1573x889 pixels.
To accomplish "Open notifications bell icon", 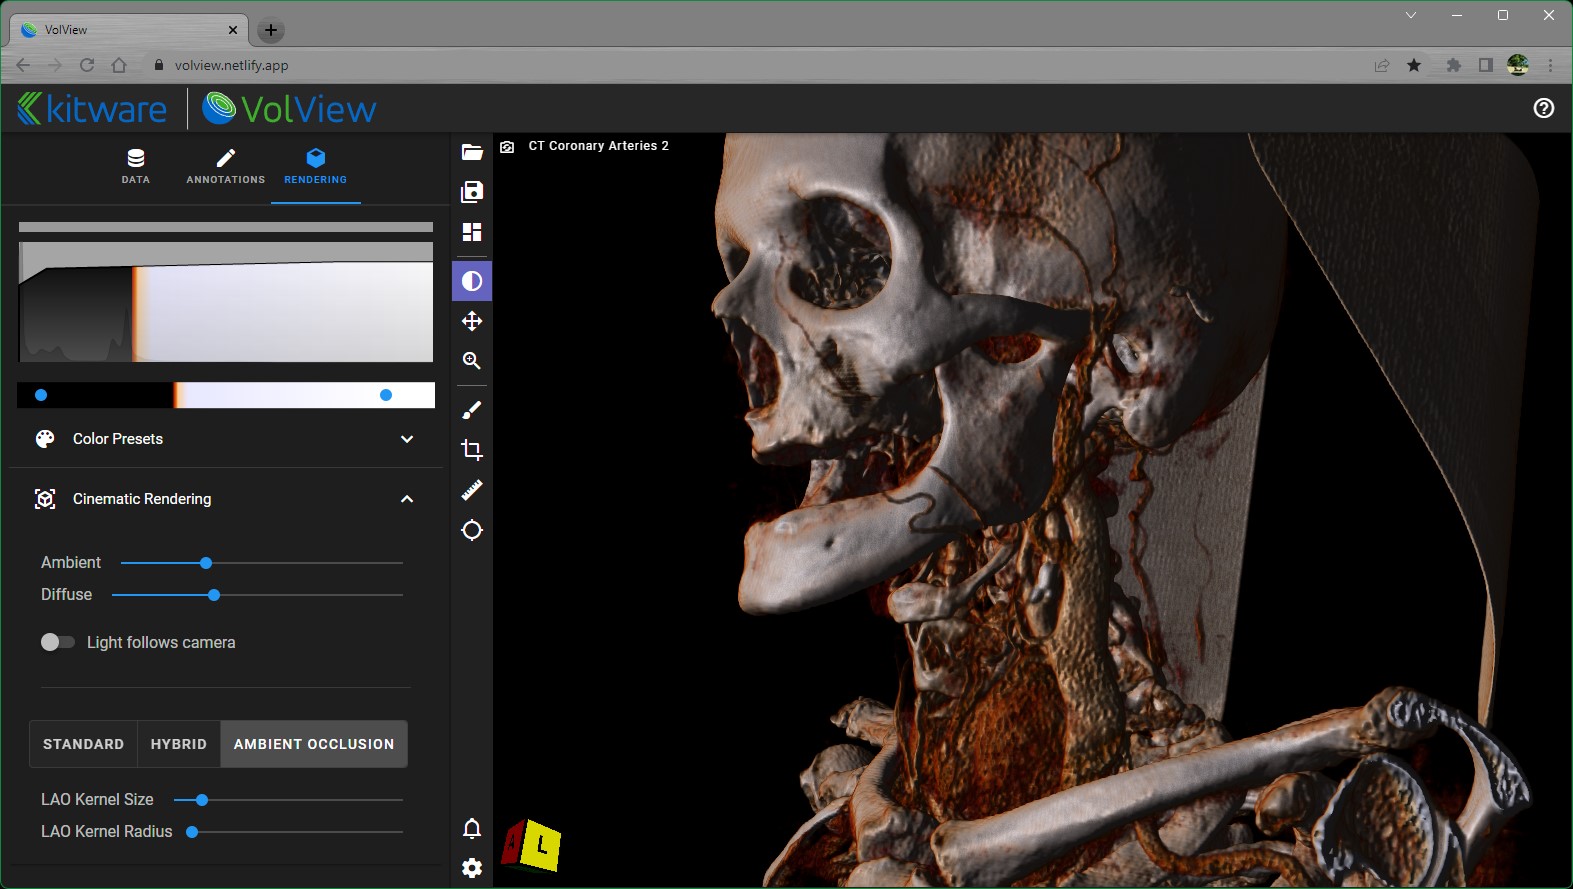I will (x=472, y=828).
